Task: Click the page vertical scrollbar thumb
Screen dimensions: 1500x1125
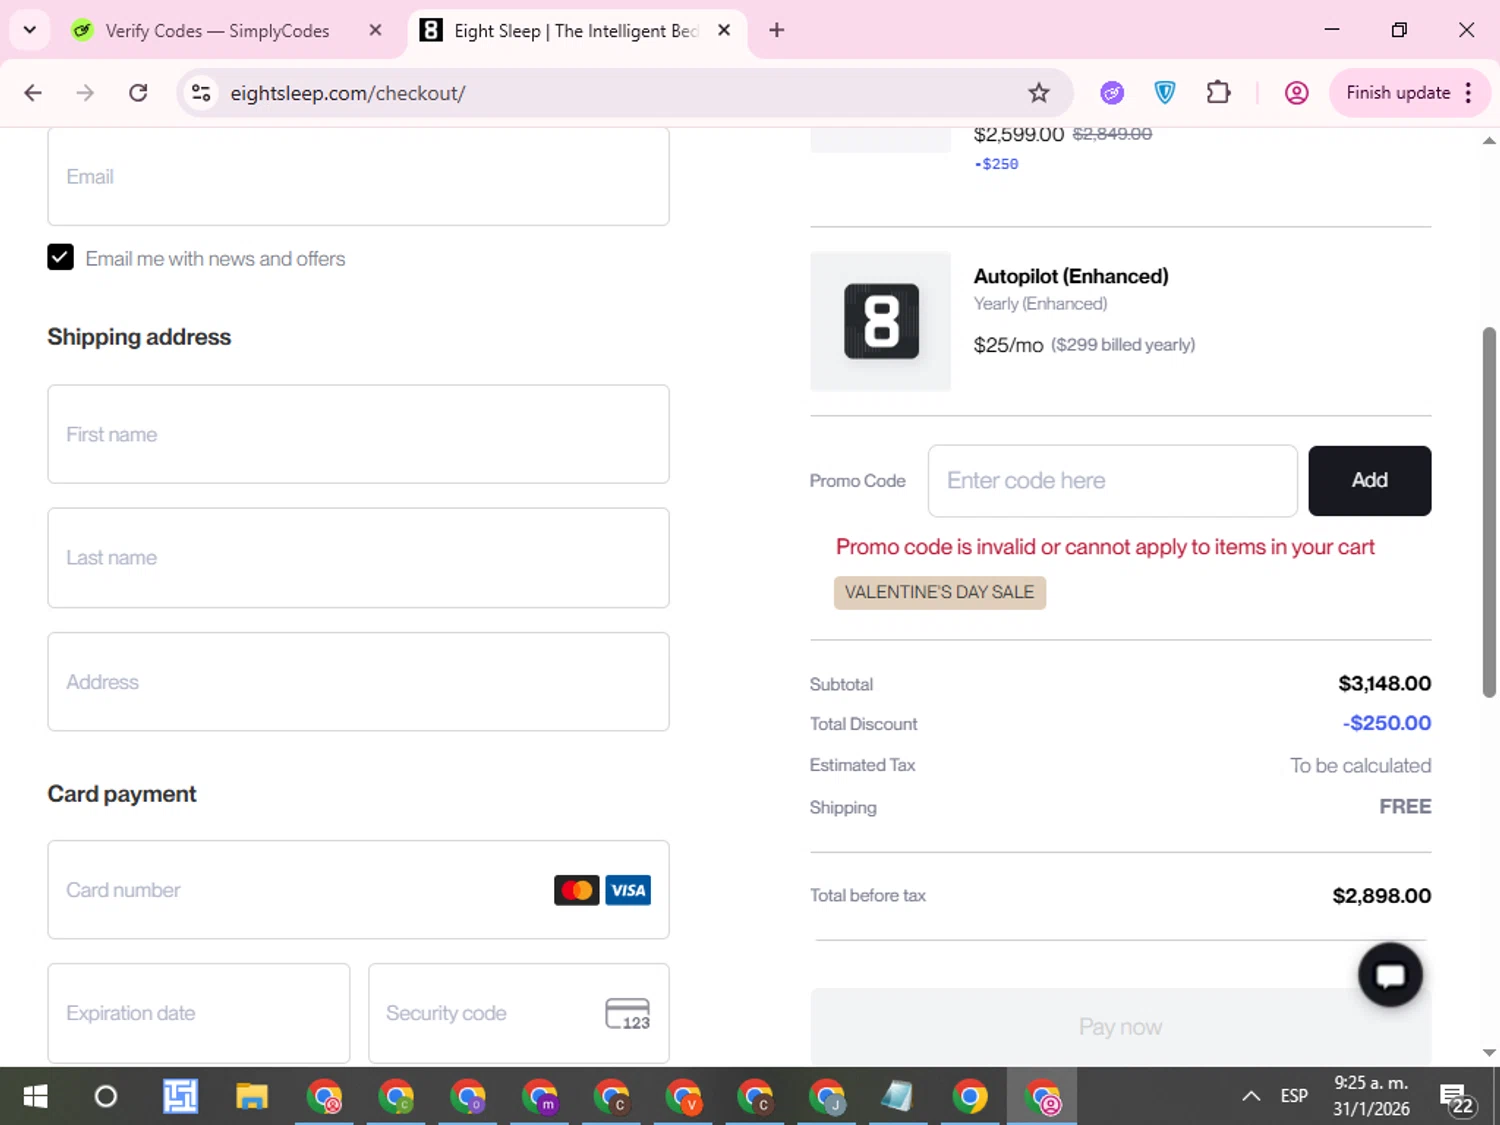Action: (x=1489, y=512)
